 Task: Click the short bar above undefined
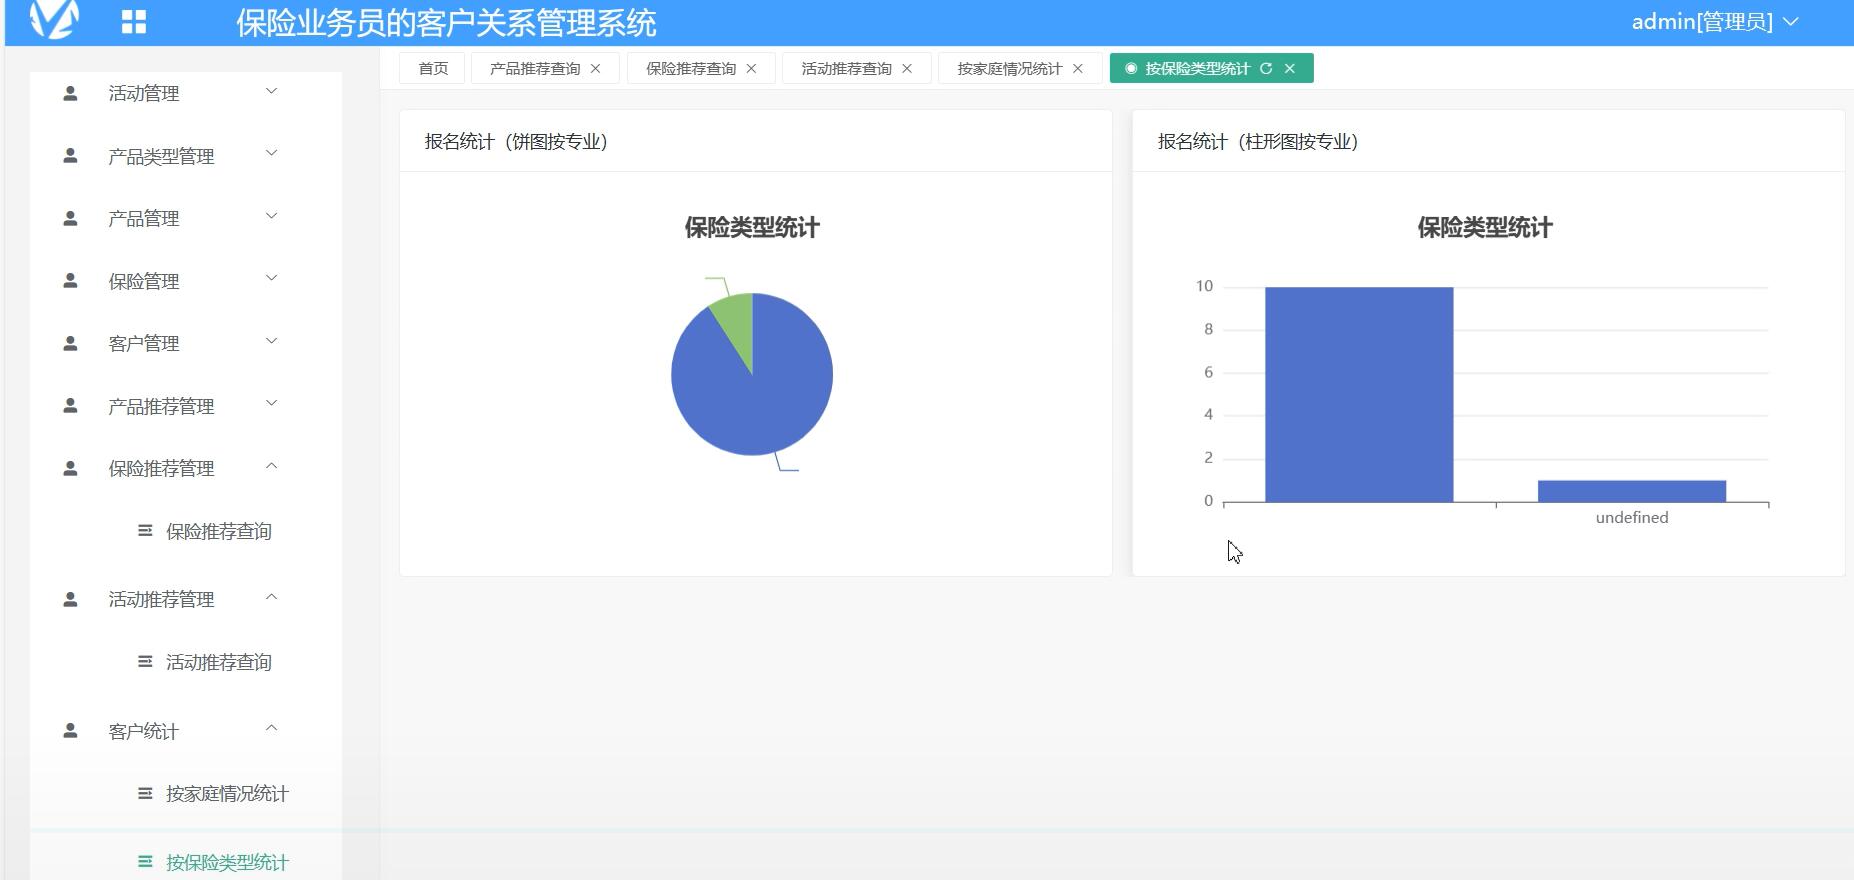1632,491
